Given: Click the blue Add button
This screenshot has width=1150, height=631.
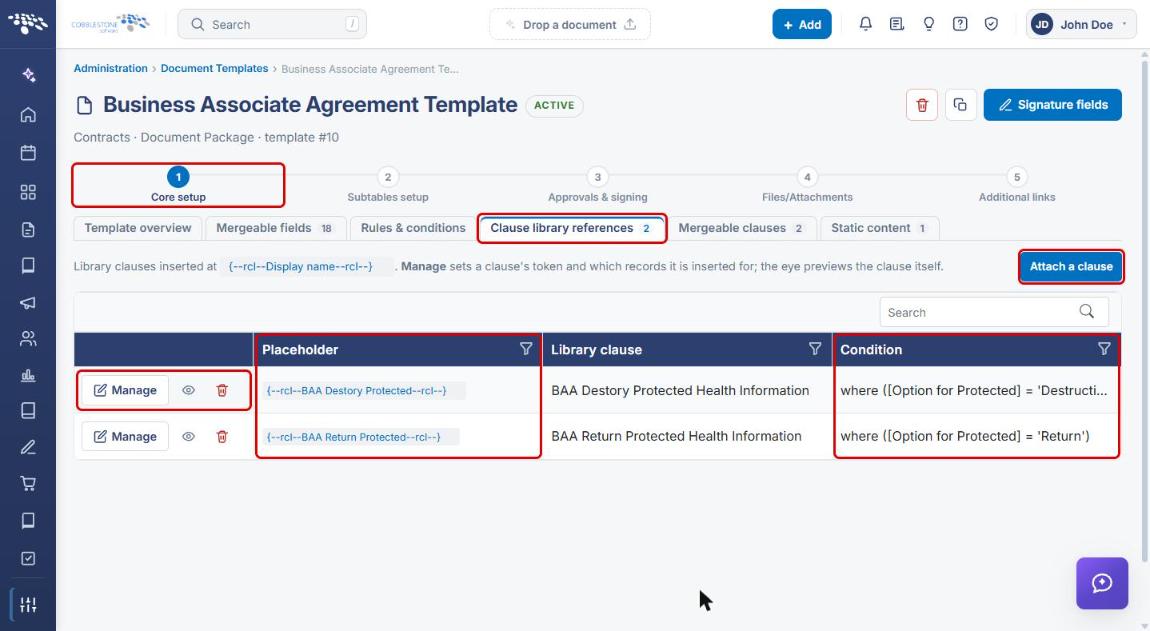Looking at the screenshot, I should pos(802,24).
